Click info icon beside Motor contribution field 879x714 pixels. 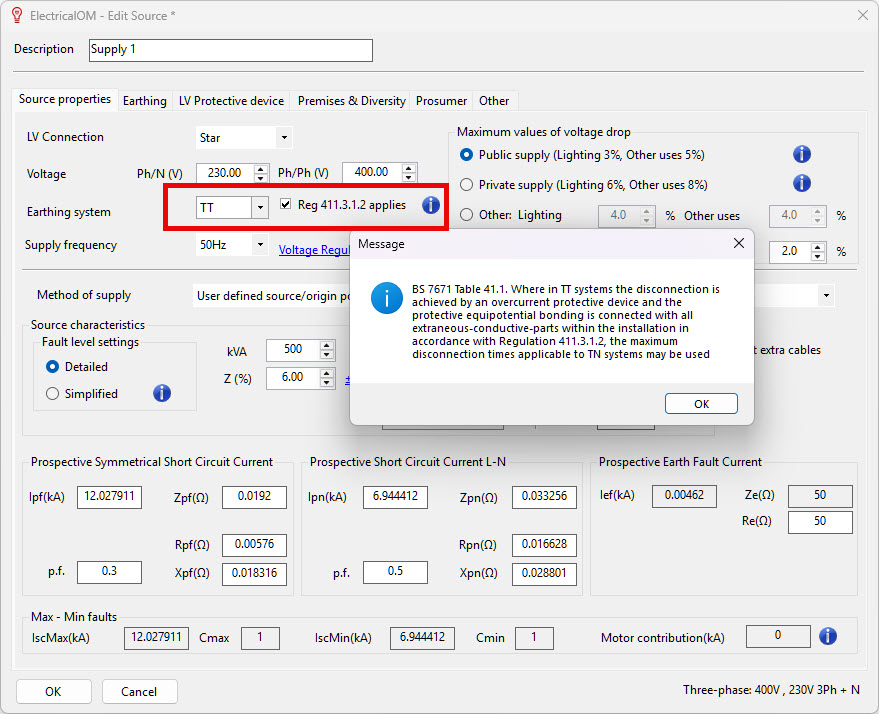[827, 637]
